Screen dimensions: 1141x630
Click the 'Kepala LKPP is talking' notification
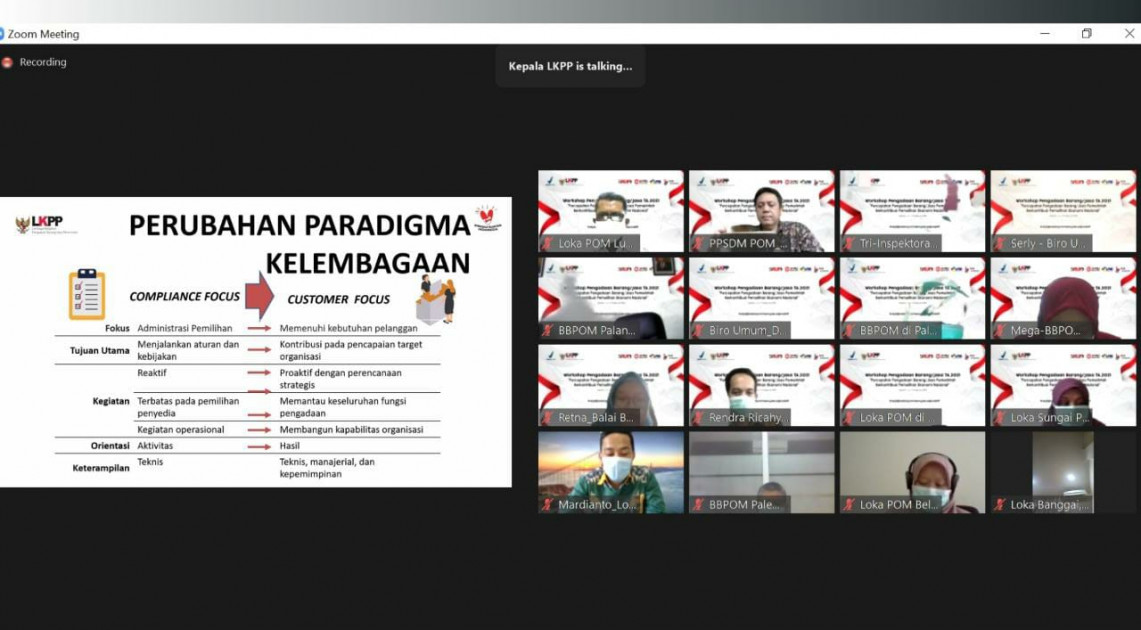tap(570, 66)
